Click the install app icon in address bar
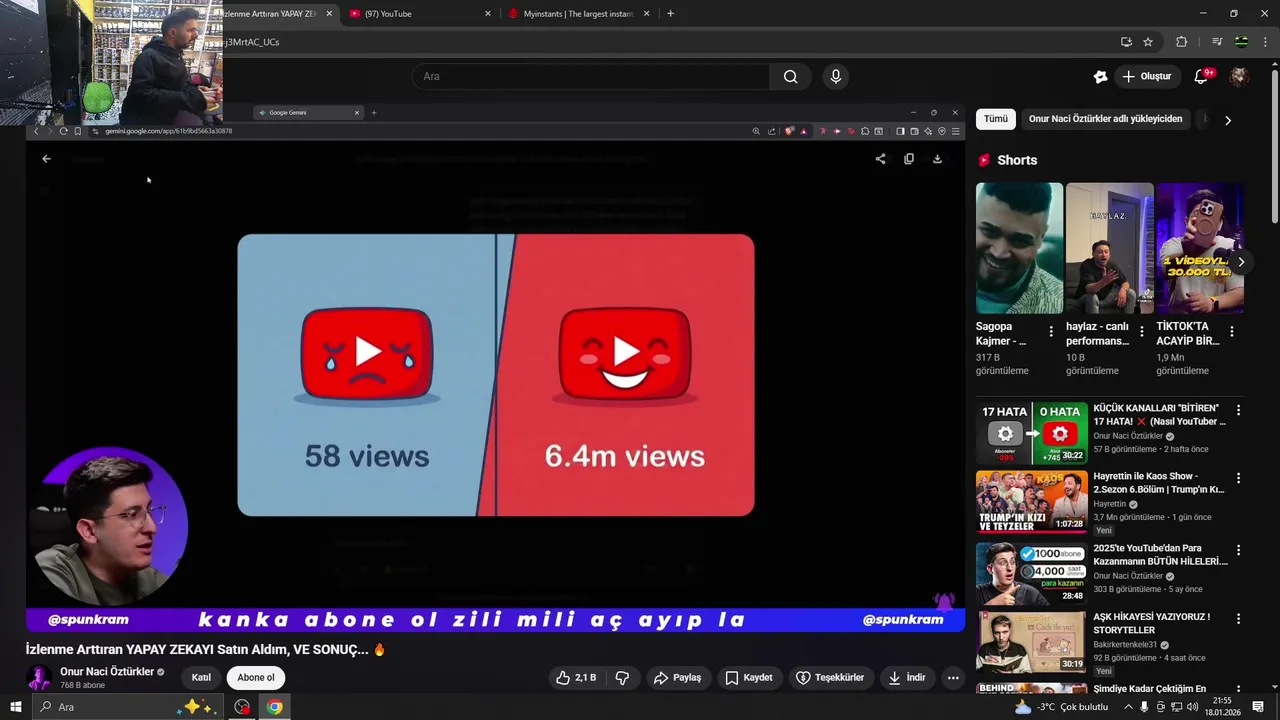 click(1126, 42)
